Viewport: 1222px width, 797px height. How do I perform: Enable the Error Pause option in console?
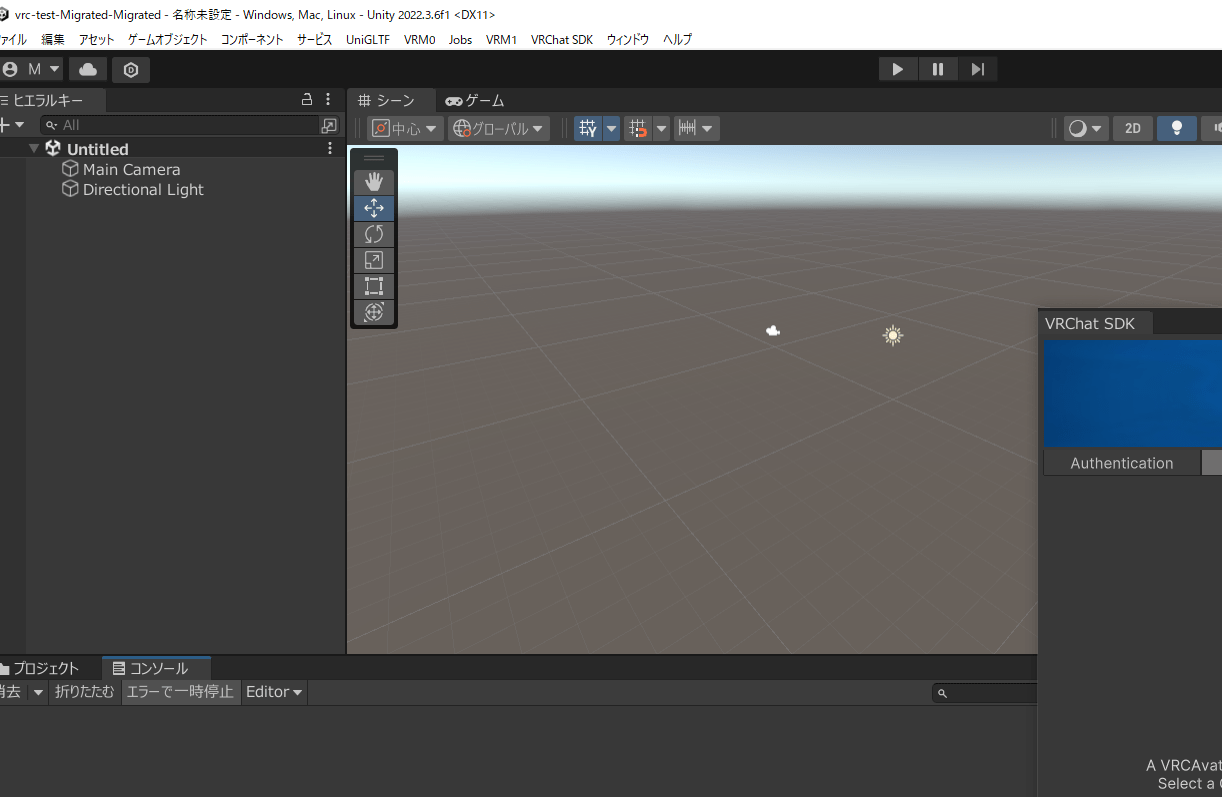point(180,692)
